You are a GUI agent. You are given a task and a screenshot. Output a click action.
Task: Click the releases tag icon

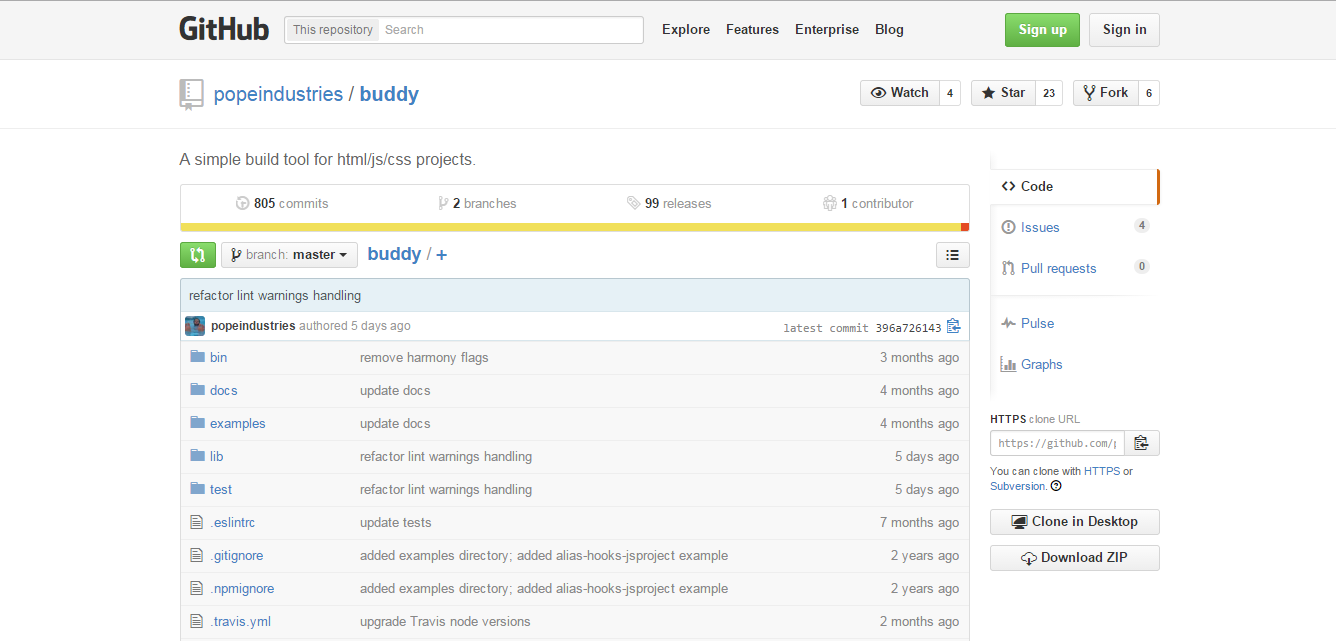pos(634,203)
